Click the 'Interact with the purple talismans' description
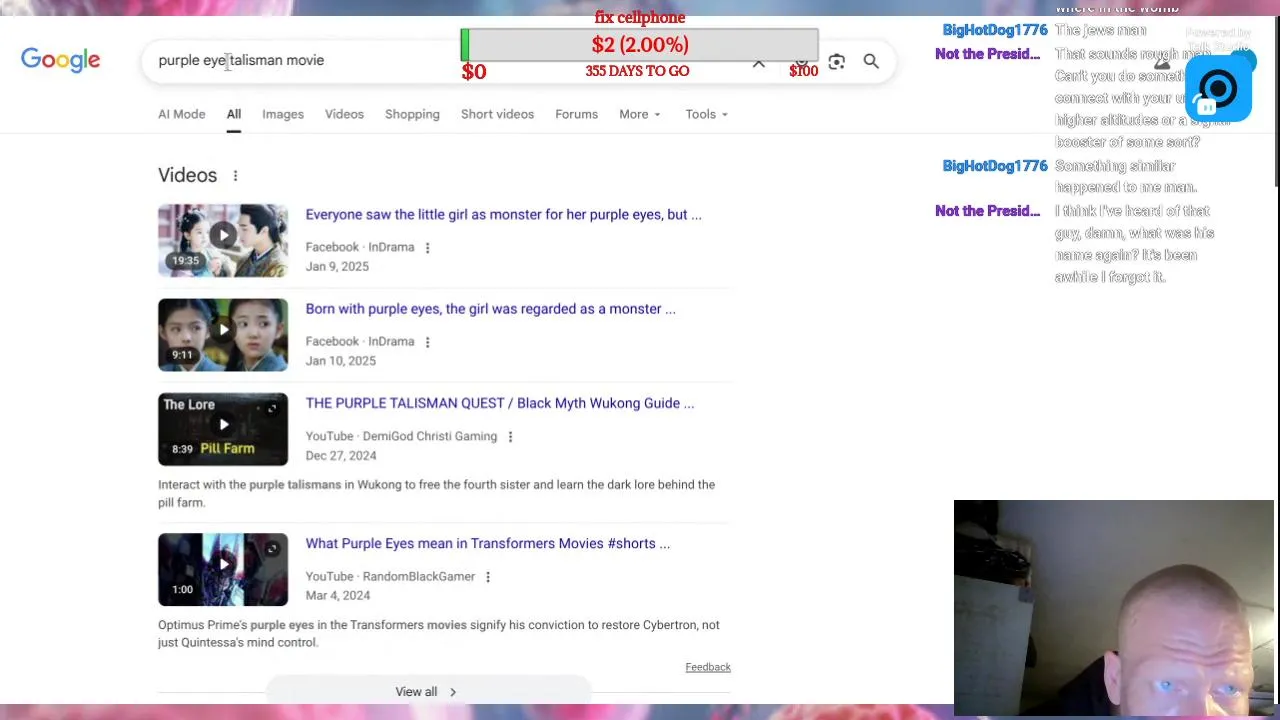The width and height of the screenshot is (1280, 720). (x=436, y=494)
